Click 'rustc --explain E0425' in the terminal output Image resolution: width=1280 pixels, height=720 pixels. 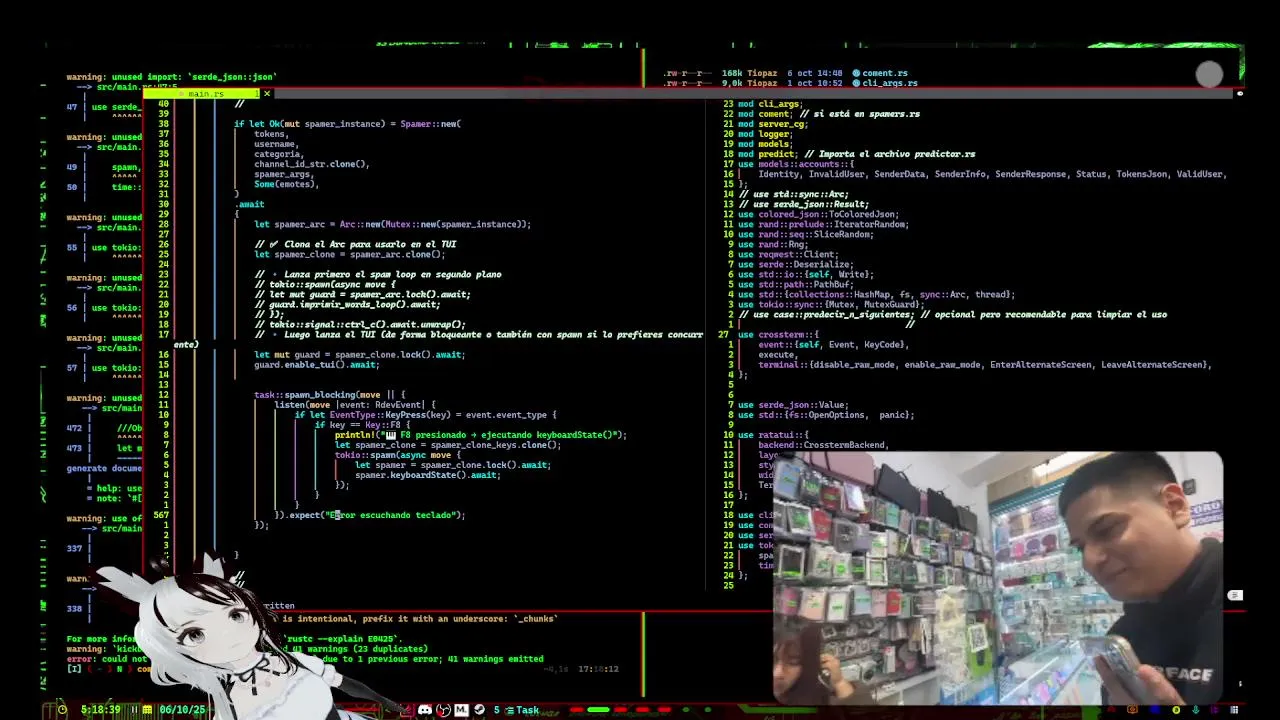tap(343, 638)
